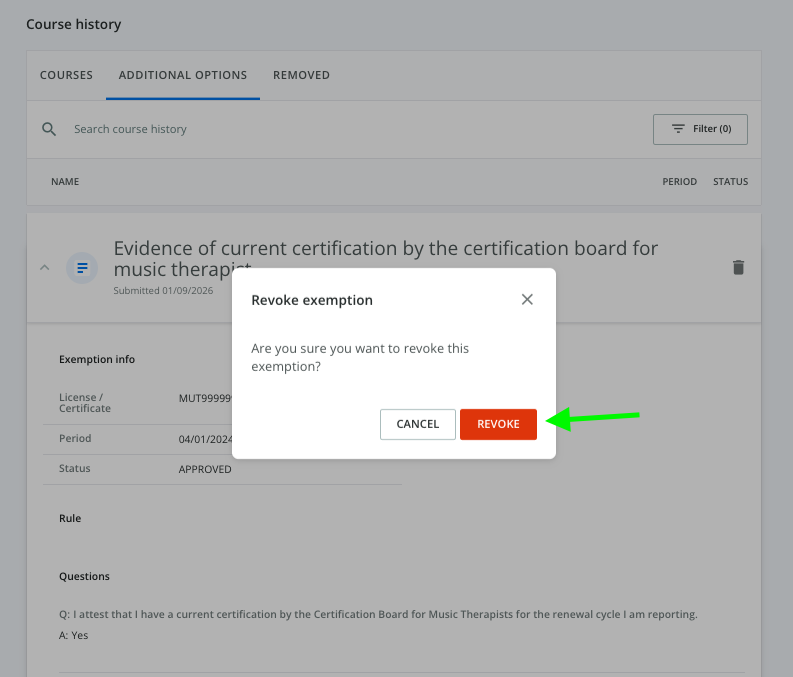Click the Revoke exemption dialog title
This screenshot has height=677, width=793.
click(x=312, y=300)
